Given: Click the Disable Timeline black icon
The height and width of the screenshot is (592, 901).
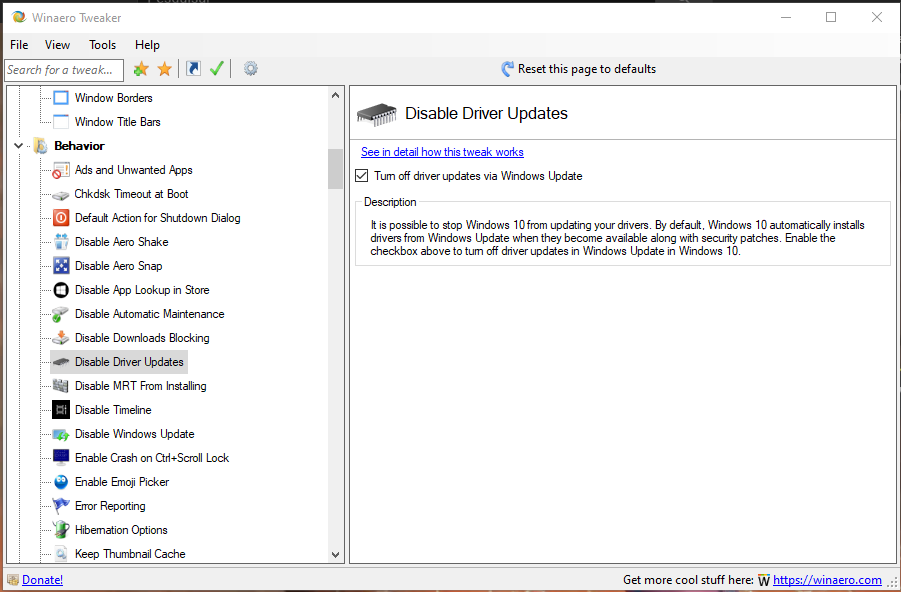Looking at the screenshot, I should [x=61, y=410].
